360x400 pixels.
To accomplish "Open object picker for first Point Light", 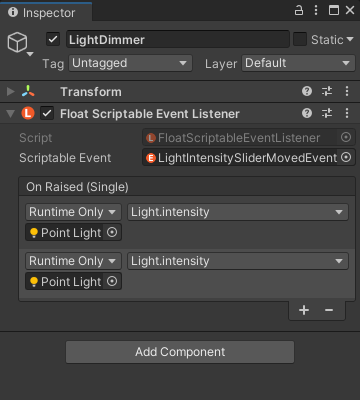I will [x=112, y=232].
